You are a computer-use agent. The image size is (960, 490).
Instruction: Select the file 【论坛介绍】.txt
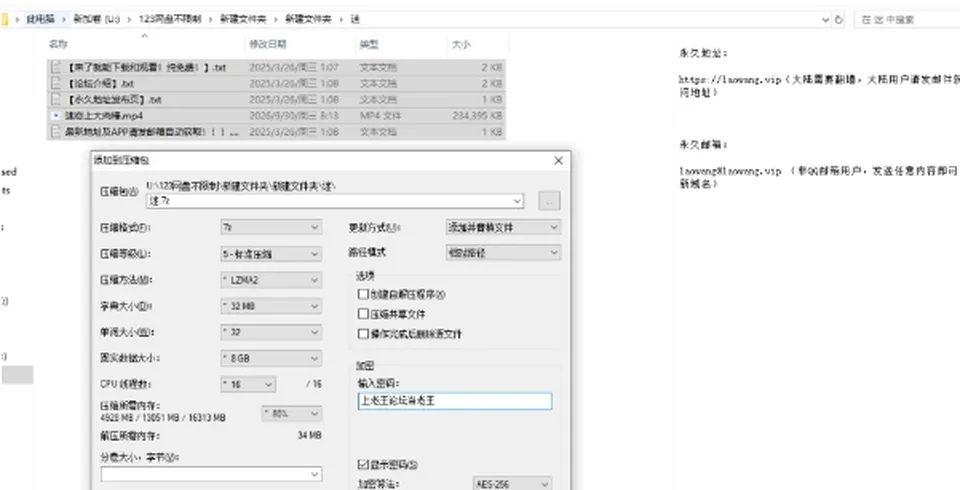coord(100,83)
